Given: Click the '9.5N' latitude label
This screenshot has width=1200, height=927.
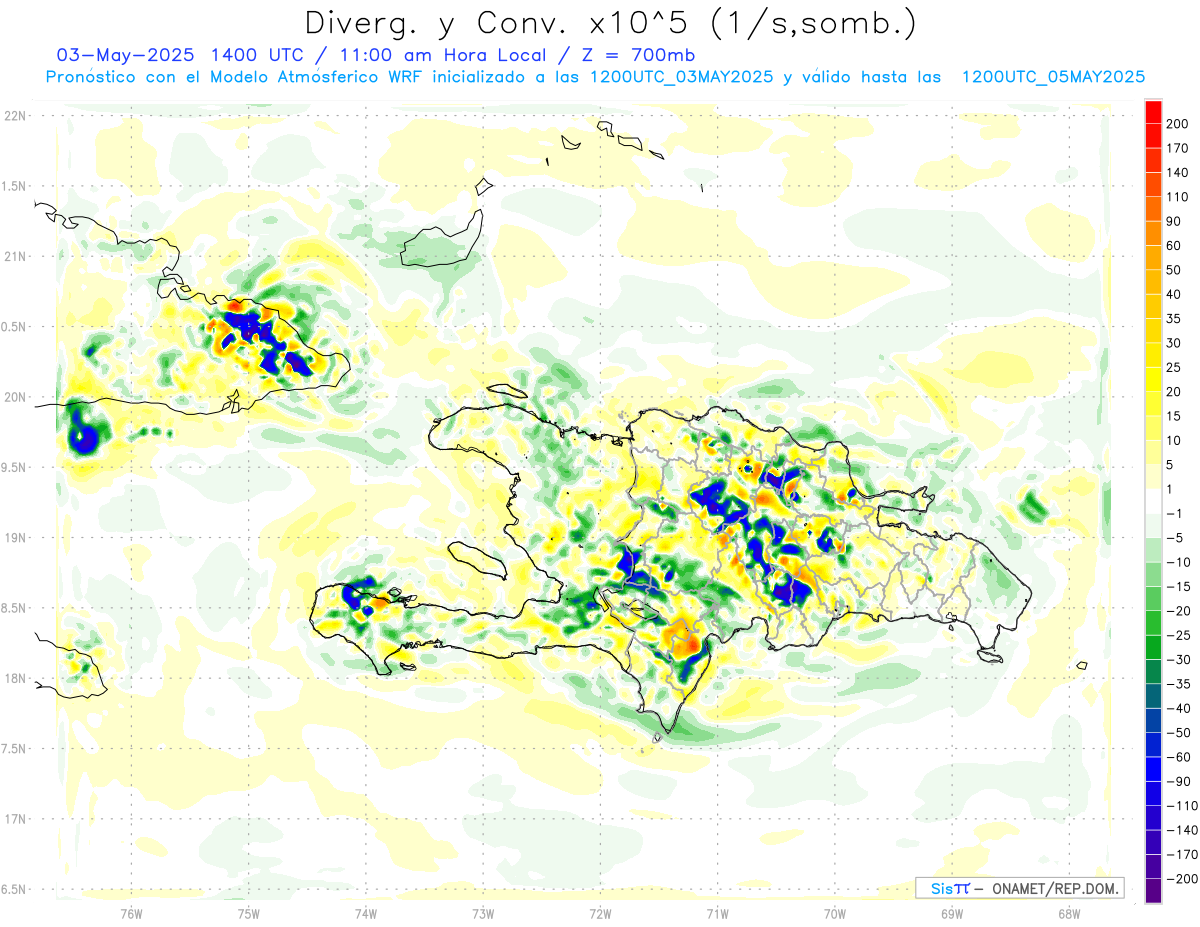Looking at the screenshot, I should pos(15,468).
